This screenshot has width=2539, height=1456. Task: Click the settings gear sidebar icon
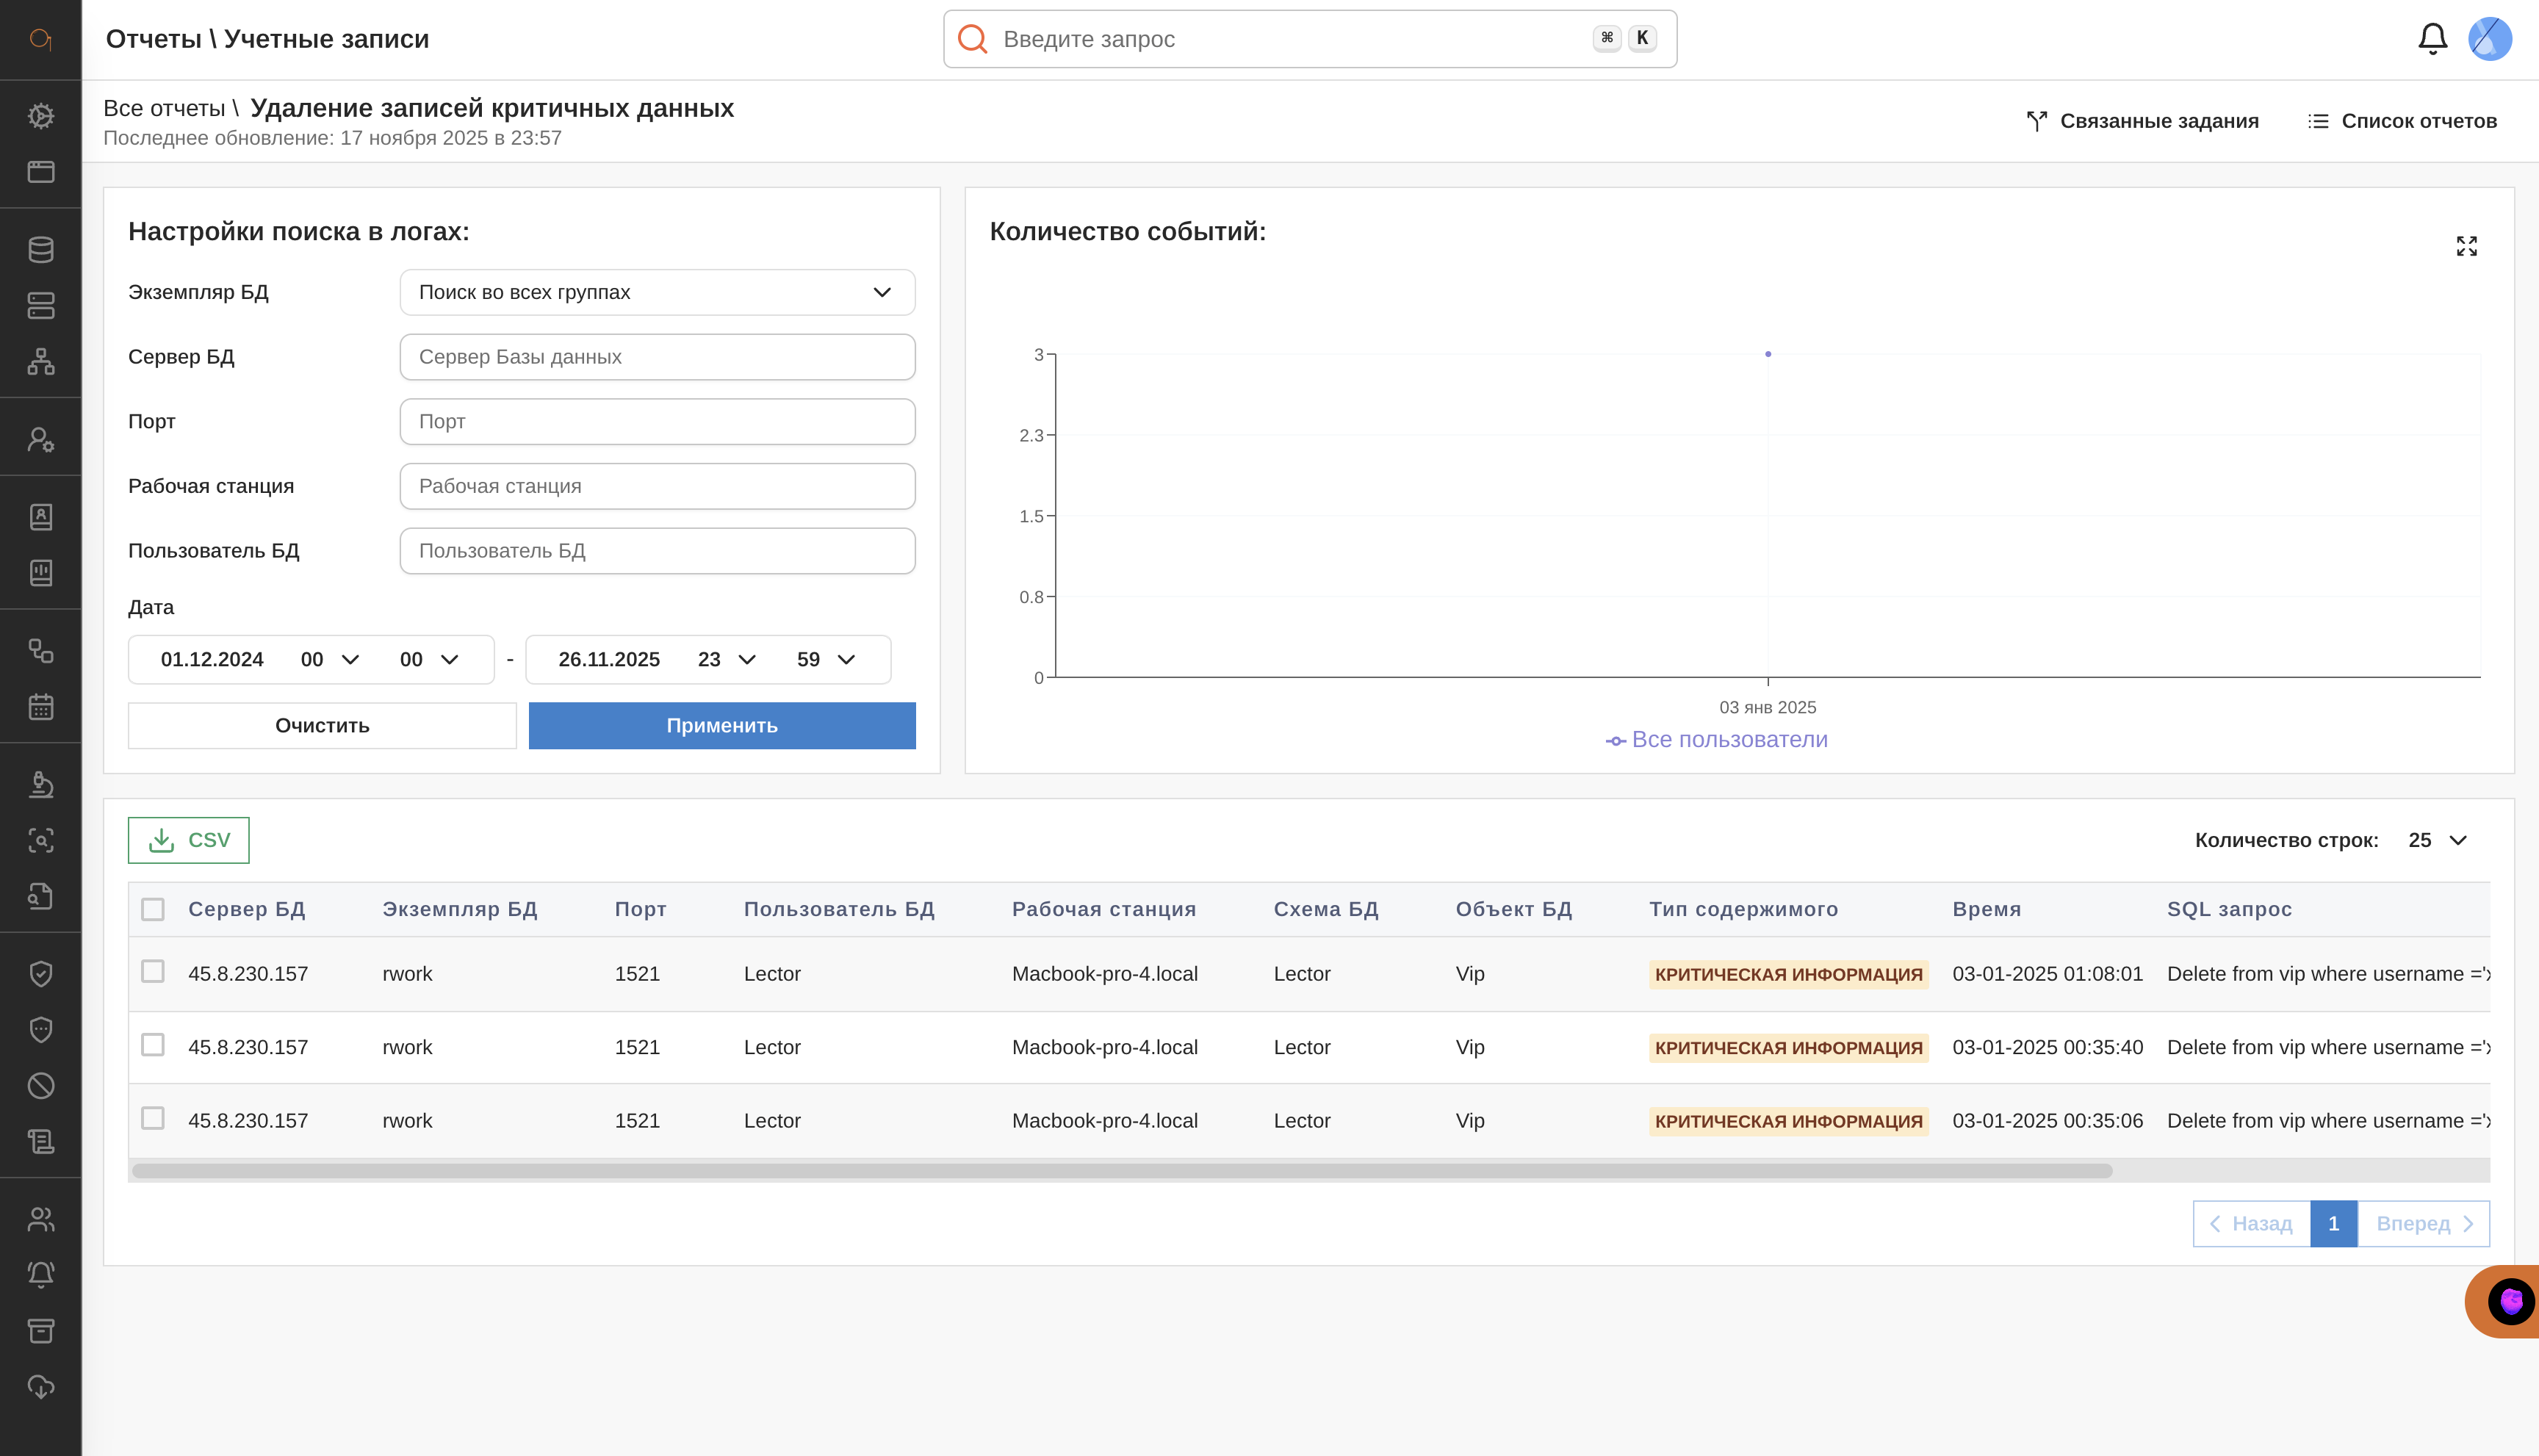[x=41, y=116]
